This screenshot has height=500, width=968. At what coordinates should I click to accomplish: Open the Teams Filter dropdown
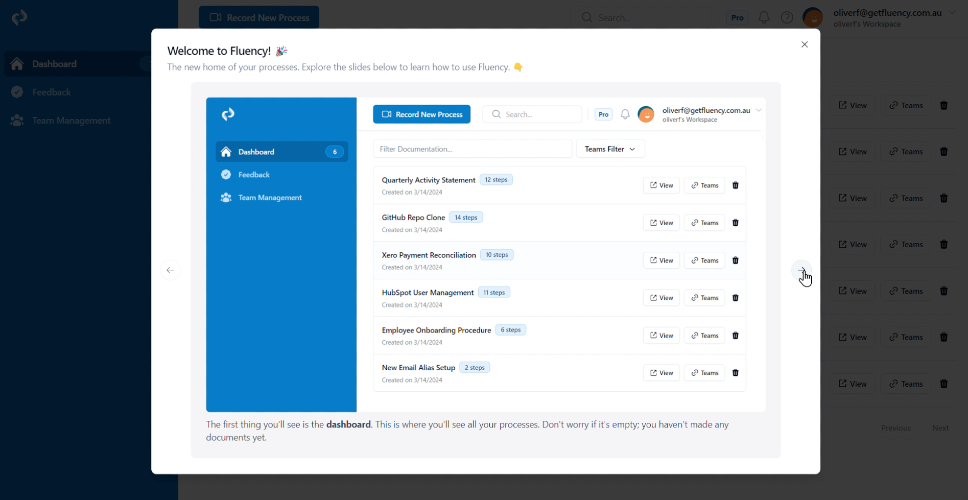pos(611,149)
